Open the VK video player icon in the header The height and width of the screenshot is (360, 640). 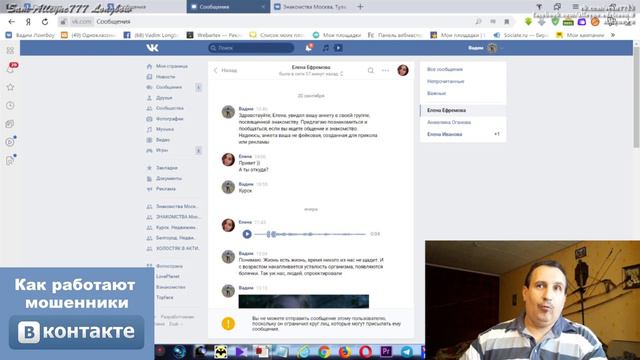coord(338,48)
